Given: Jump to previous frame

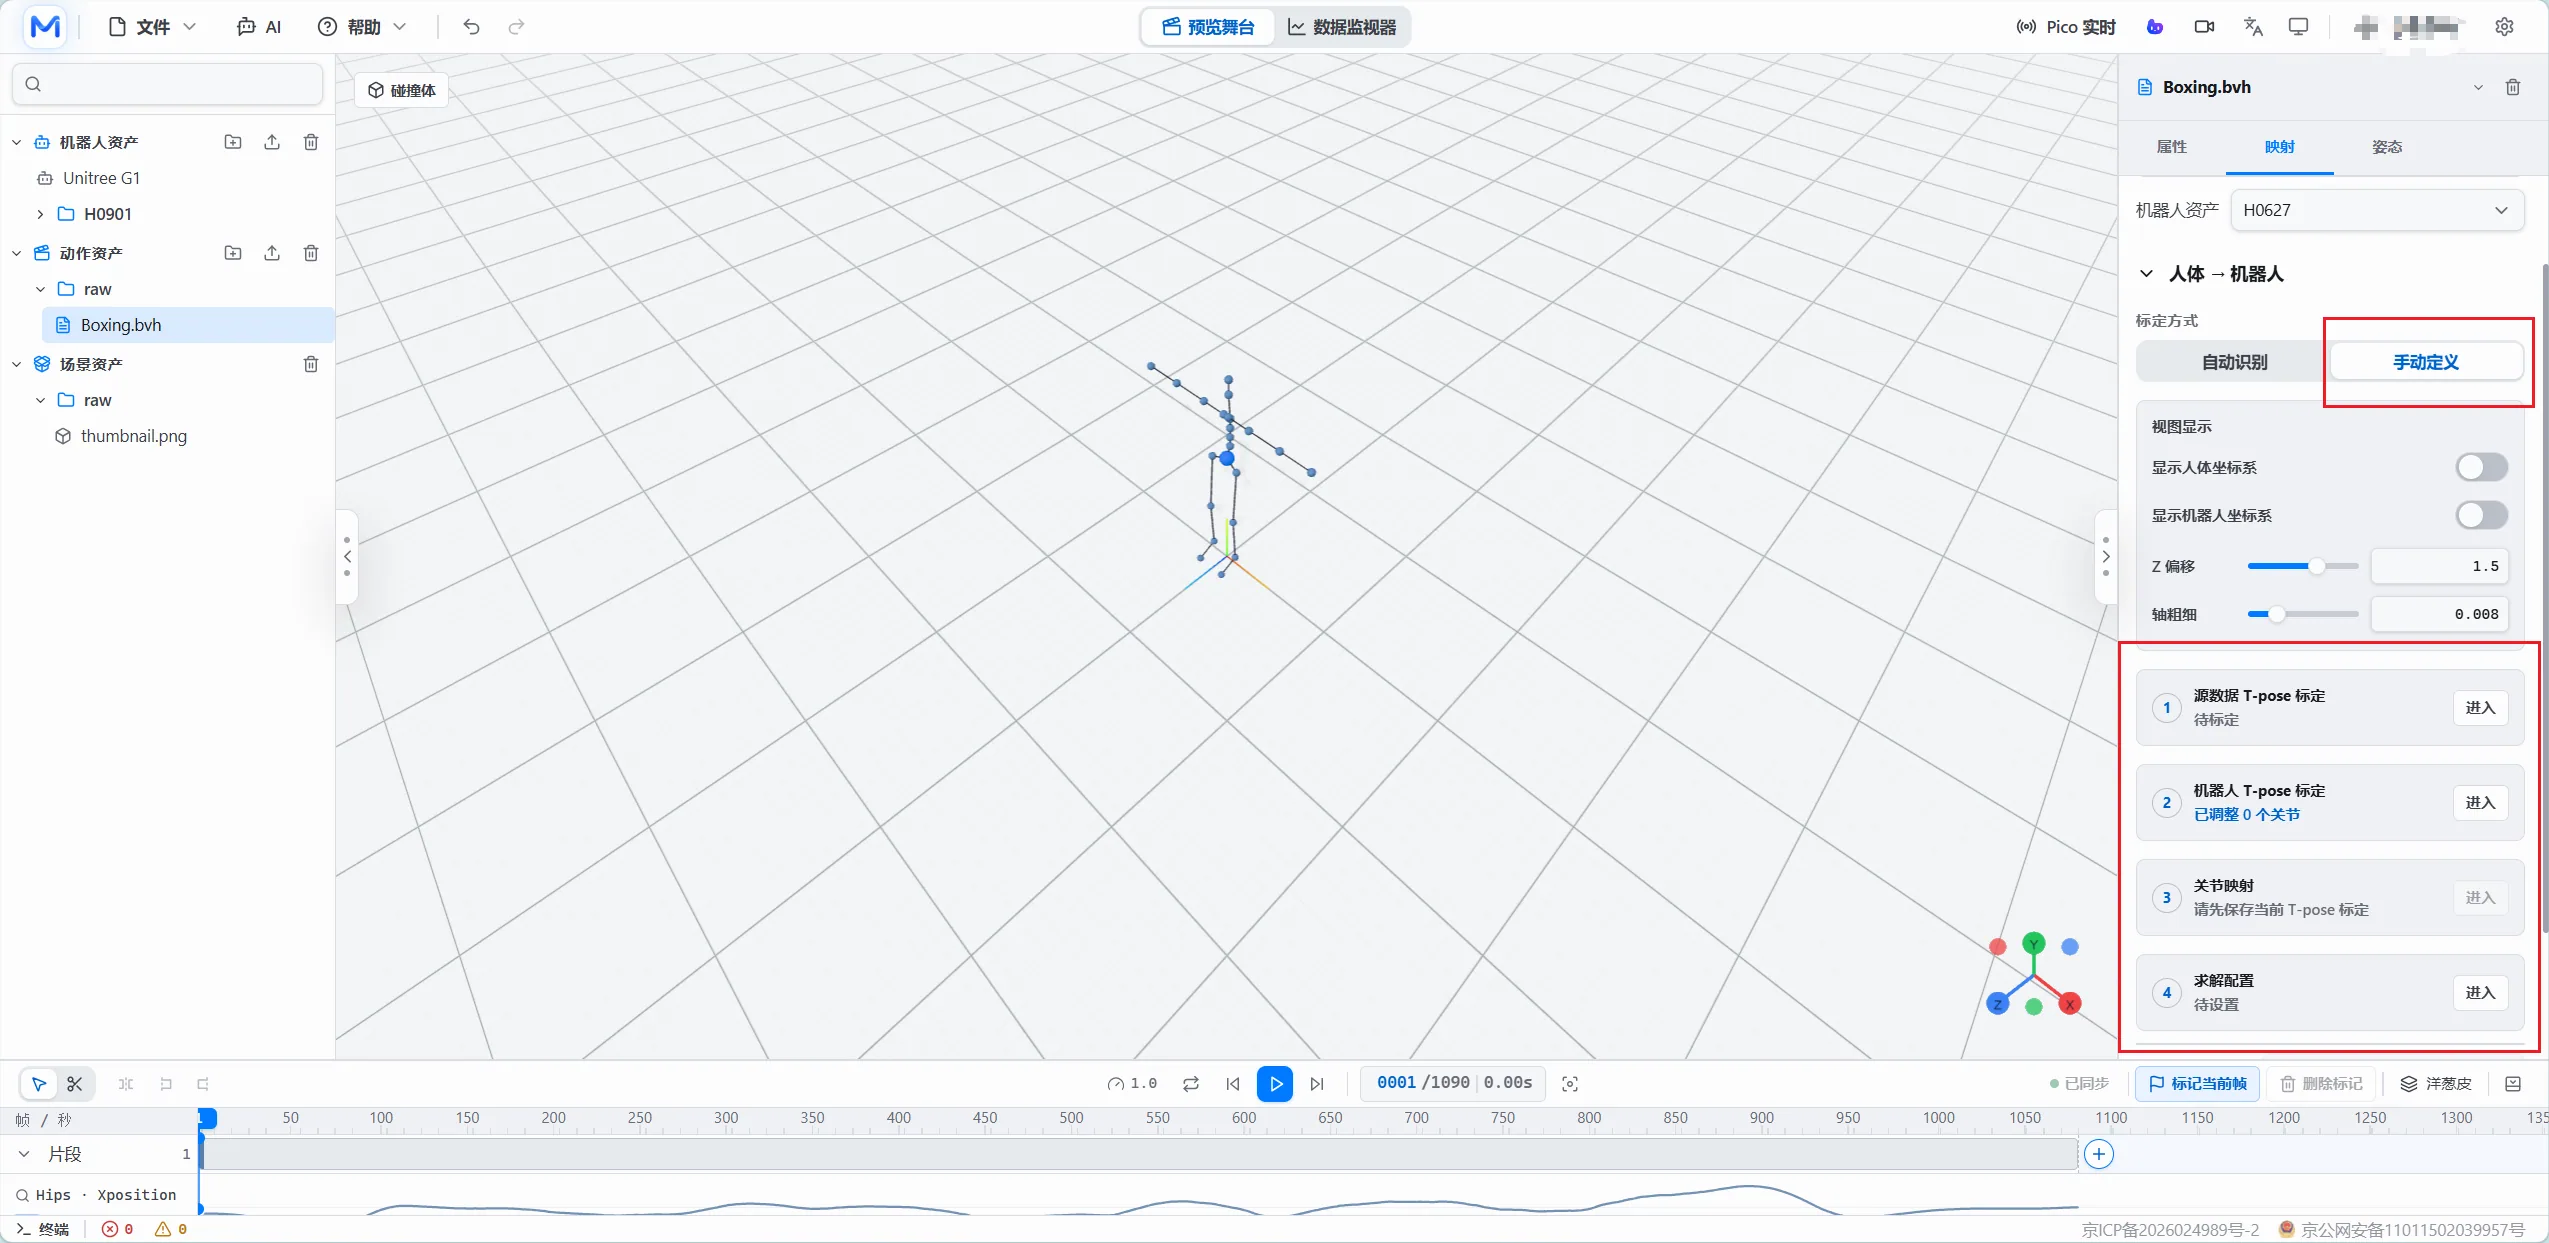Looking at the screenshot, I should (x=1233, y=1084).
